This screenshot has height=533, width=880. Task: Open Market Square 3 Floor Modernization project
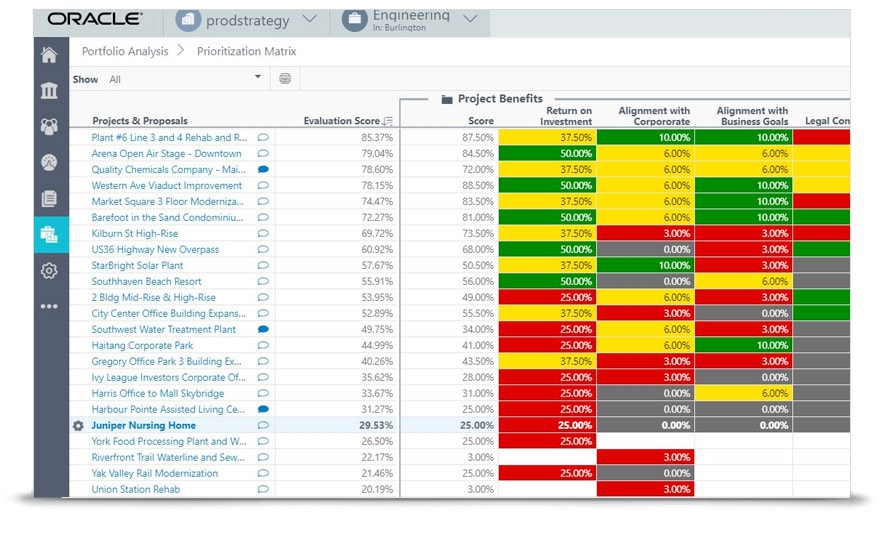pos(167,201)
